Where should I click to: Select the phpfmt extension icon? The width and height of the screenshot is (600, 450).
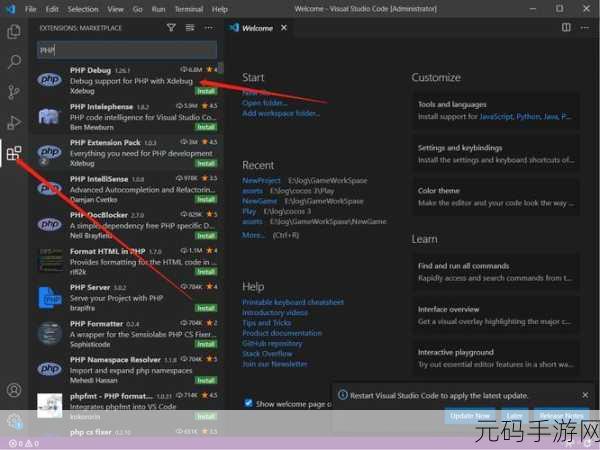[x=50, y=406]
